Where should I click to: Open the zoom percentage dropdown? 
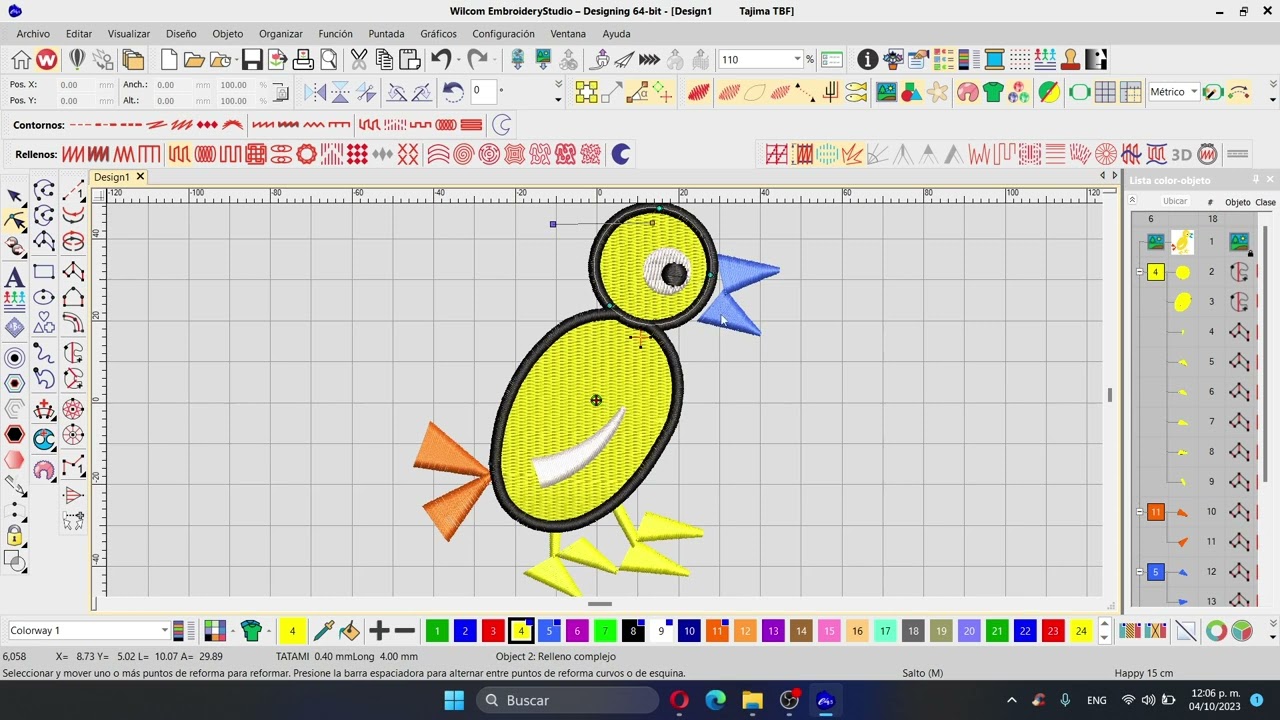pyautogui.click(x=797, y=60)
